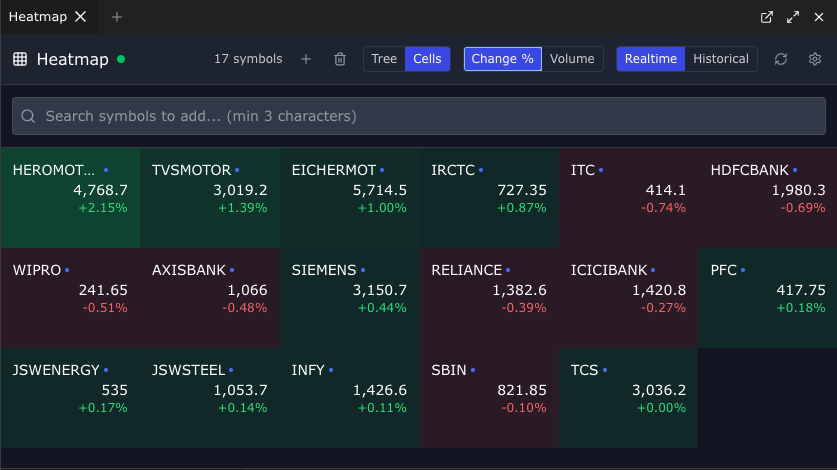Open heatmap settings gear
837x470 pixels.
pyautogui.click(x=815, y=59)
